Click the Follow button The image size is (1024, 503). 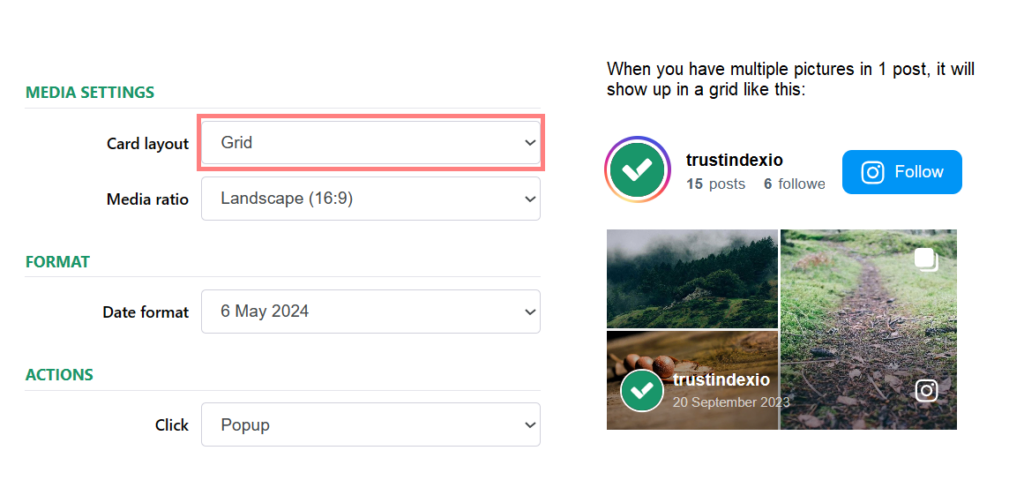tap(901, 172)
